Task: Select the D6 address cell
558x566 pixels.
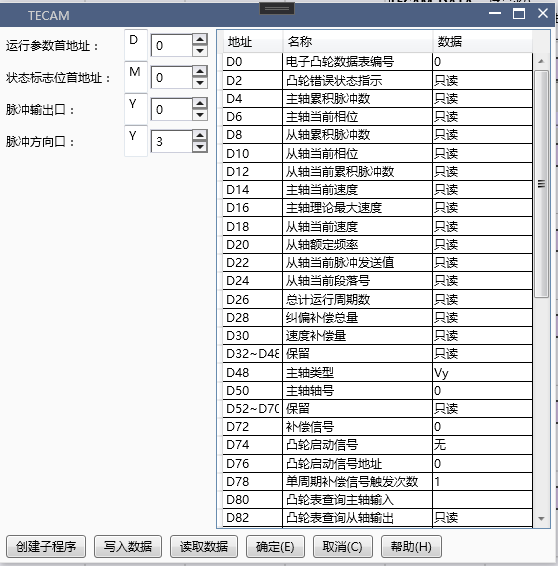Action: coord(253,117)
